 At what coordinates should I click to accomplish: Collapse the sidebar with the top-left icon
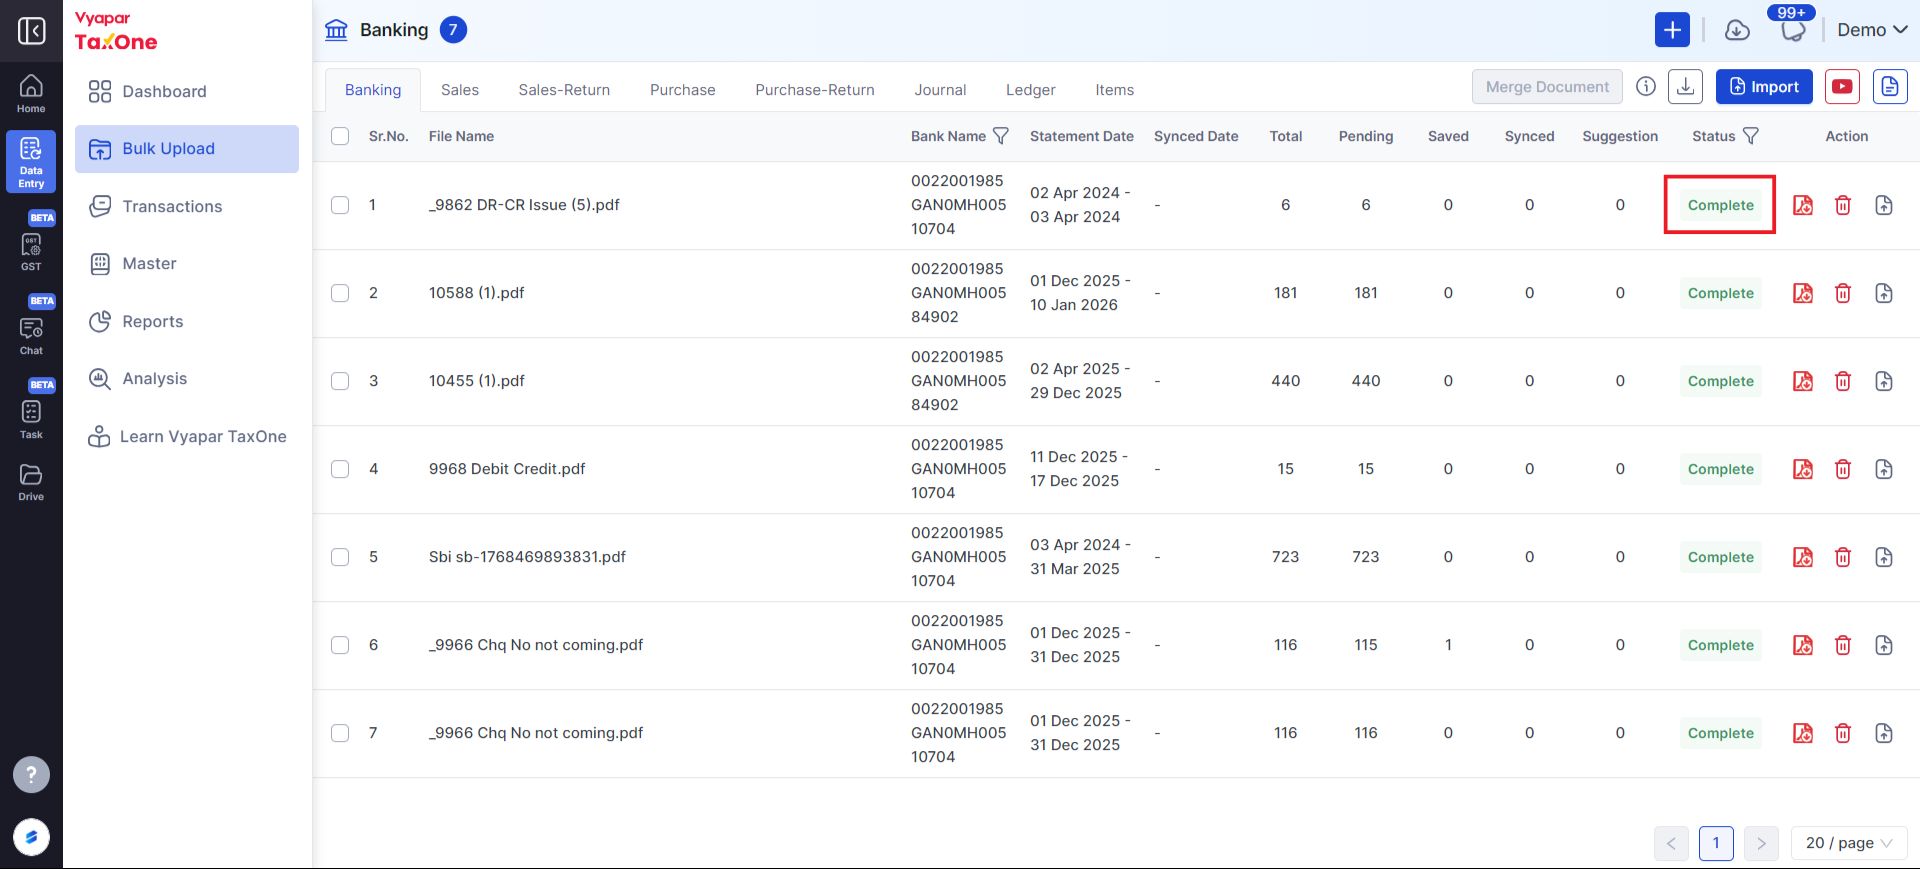[31, 31]
